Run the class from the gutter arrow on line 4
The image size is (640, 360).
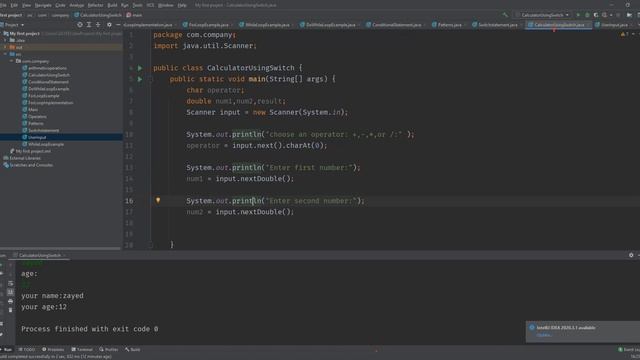click(140, 68)
